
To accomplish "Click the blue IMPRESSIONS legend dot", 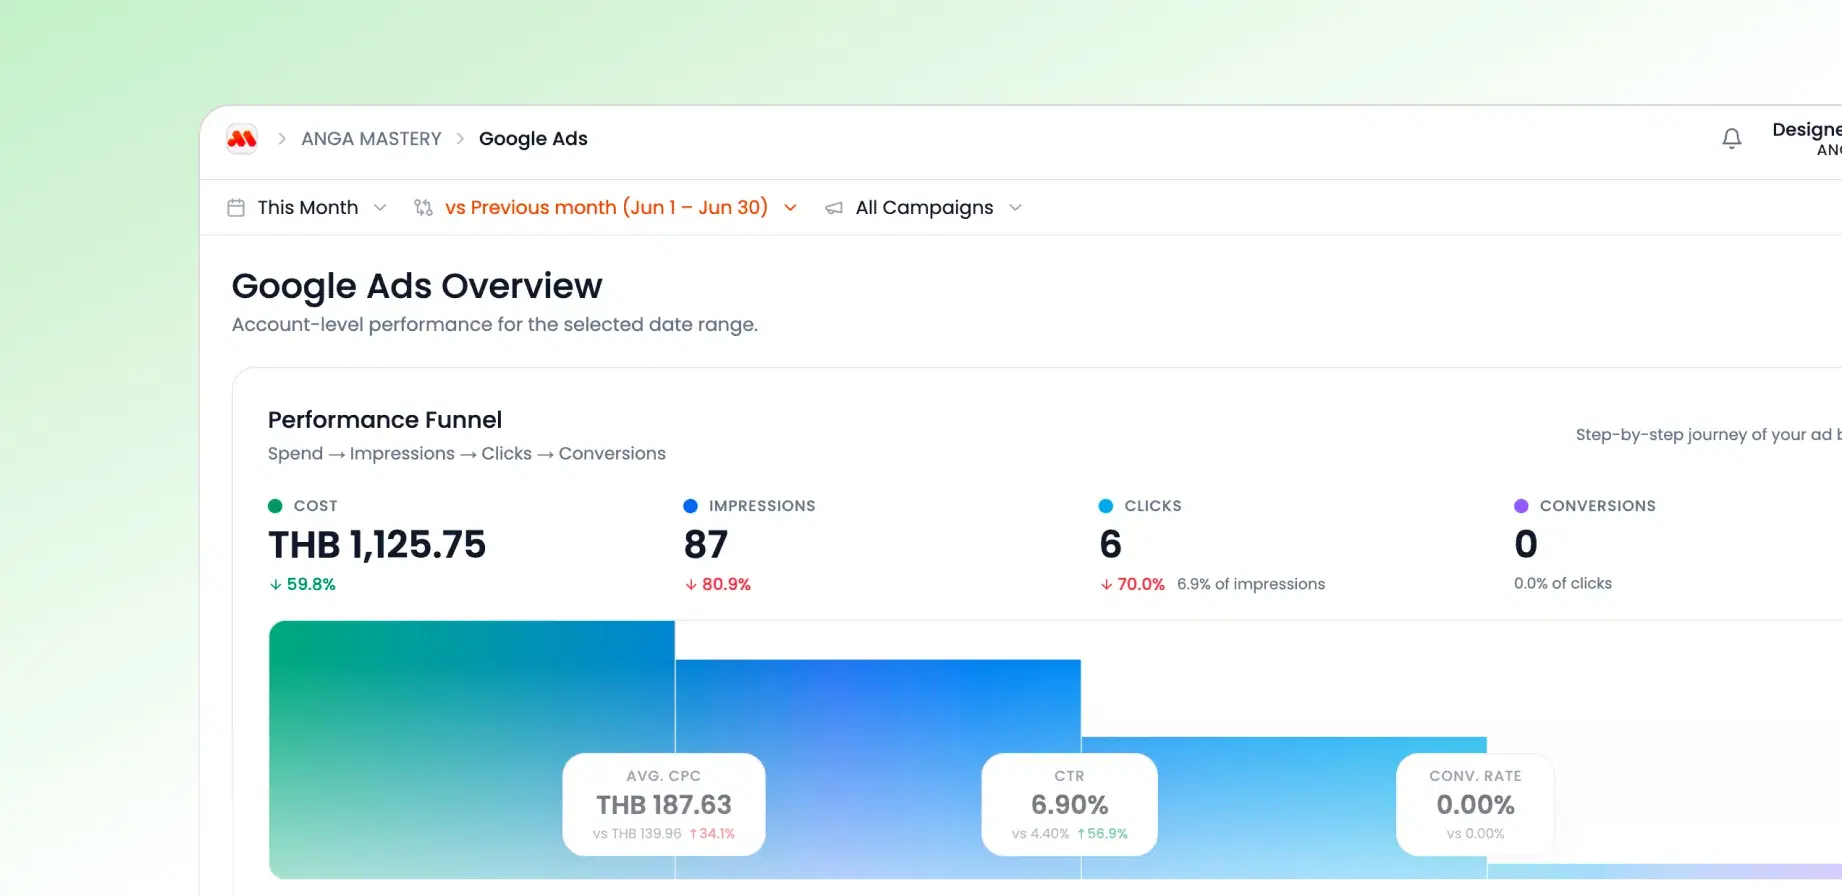I will click(x=690, y=506).
